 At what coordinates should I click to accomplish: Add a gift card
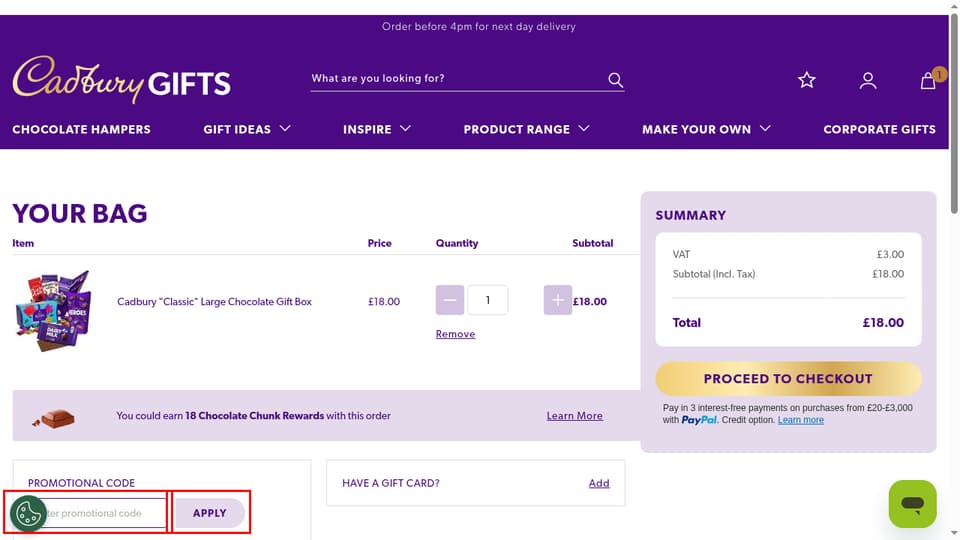click(x=599, y=483)
